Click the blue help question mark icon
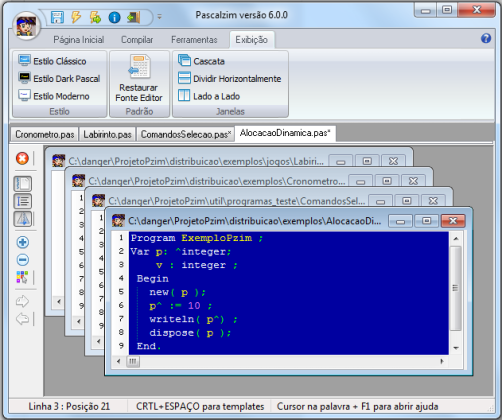 486,38
